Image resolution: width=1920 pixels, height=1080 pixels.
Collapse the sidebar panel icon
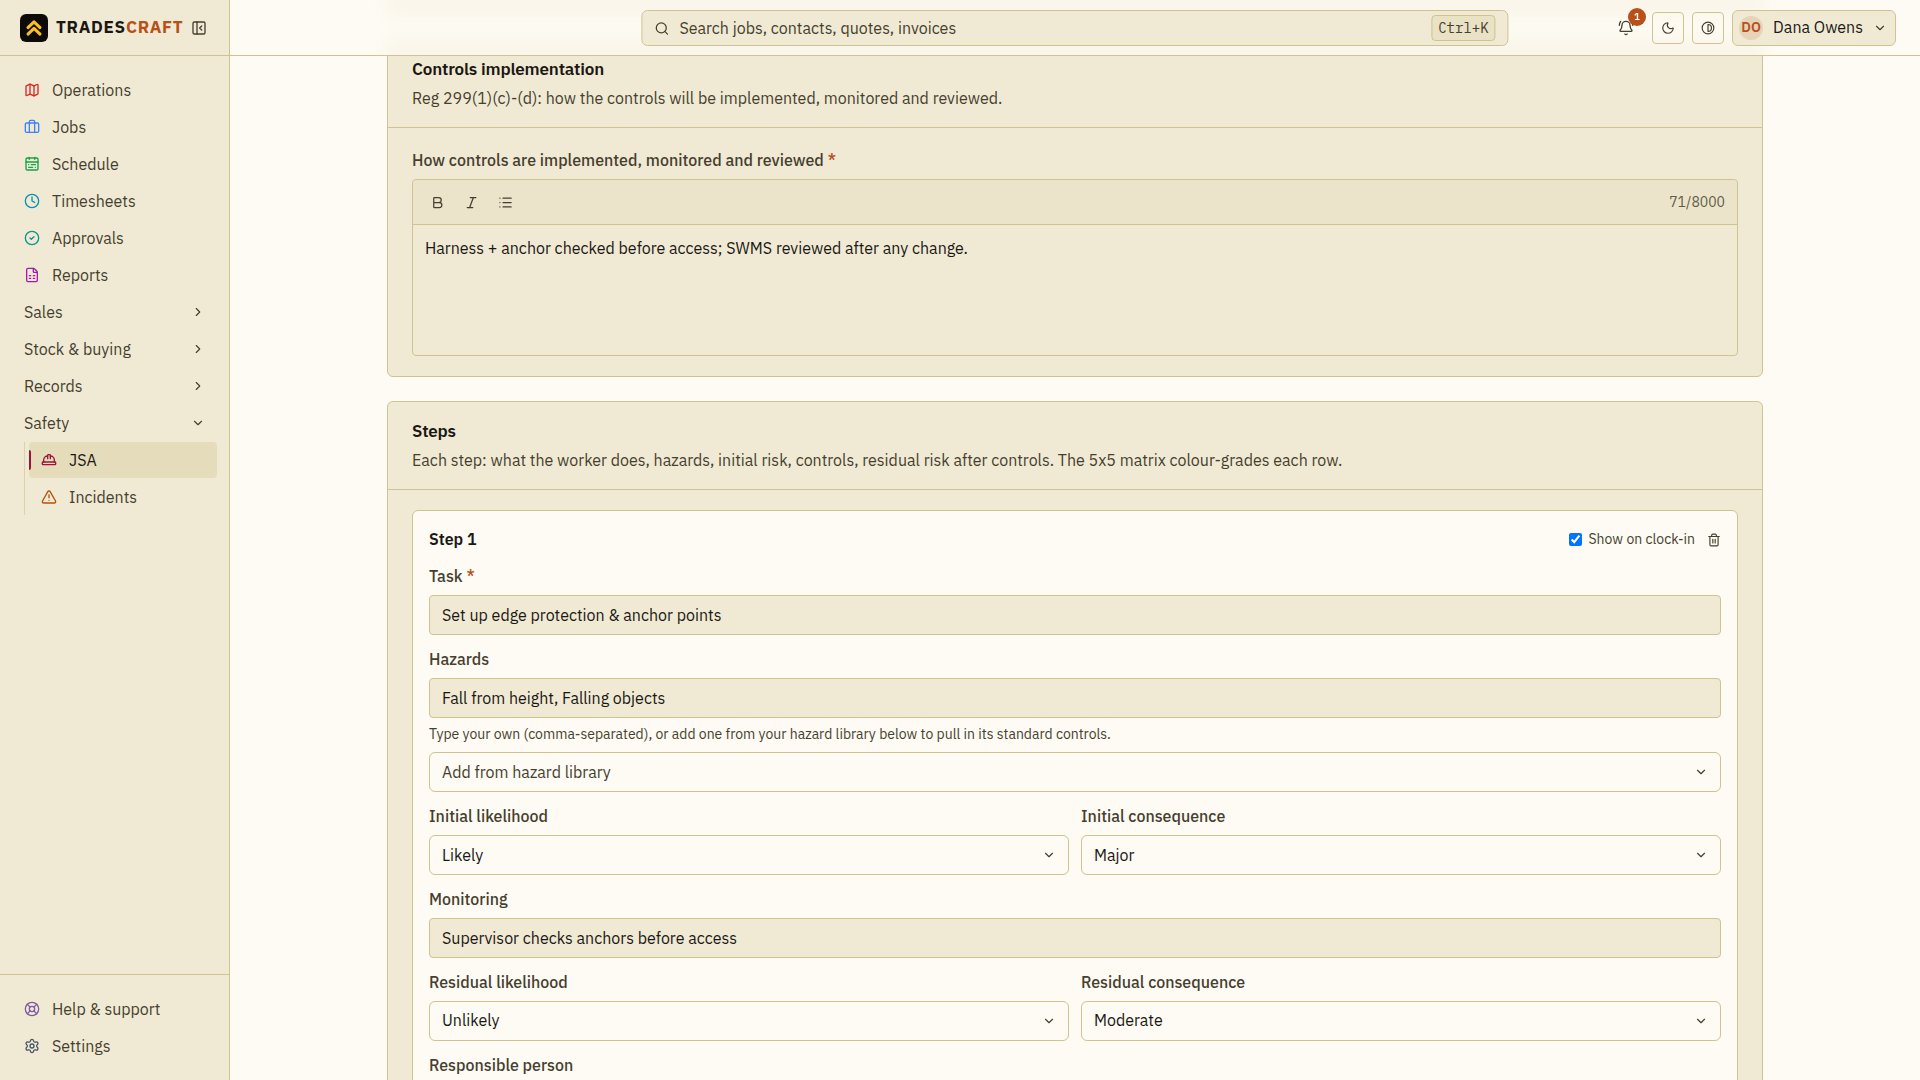point(199,28)
